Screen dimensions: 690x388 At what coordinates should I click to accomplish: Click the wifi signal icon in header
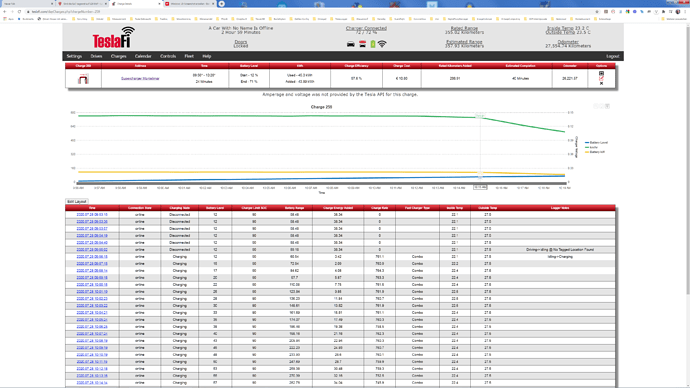point(382,44)
